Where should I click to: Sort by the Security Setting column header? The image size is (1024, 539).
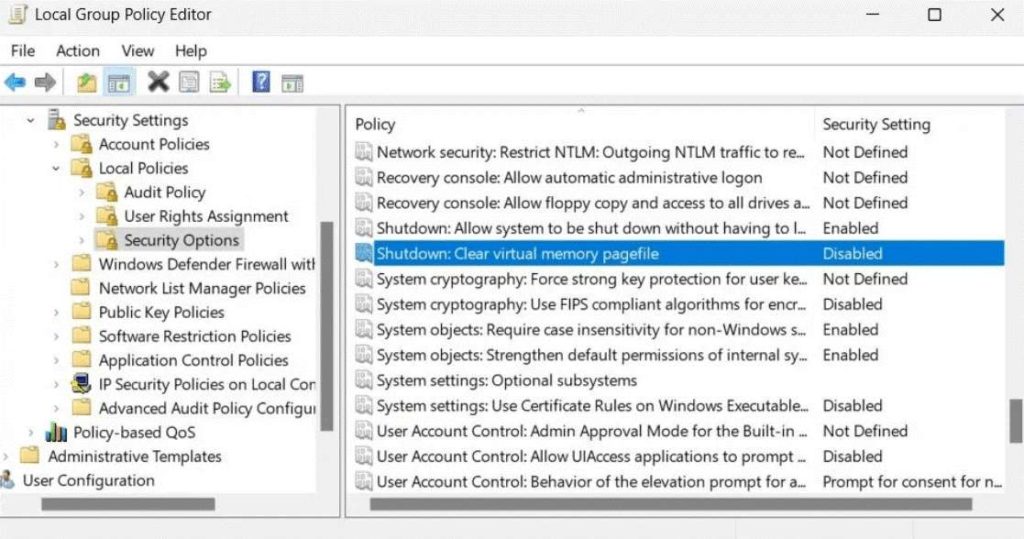(876, 124)
